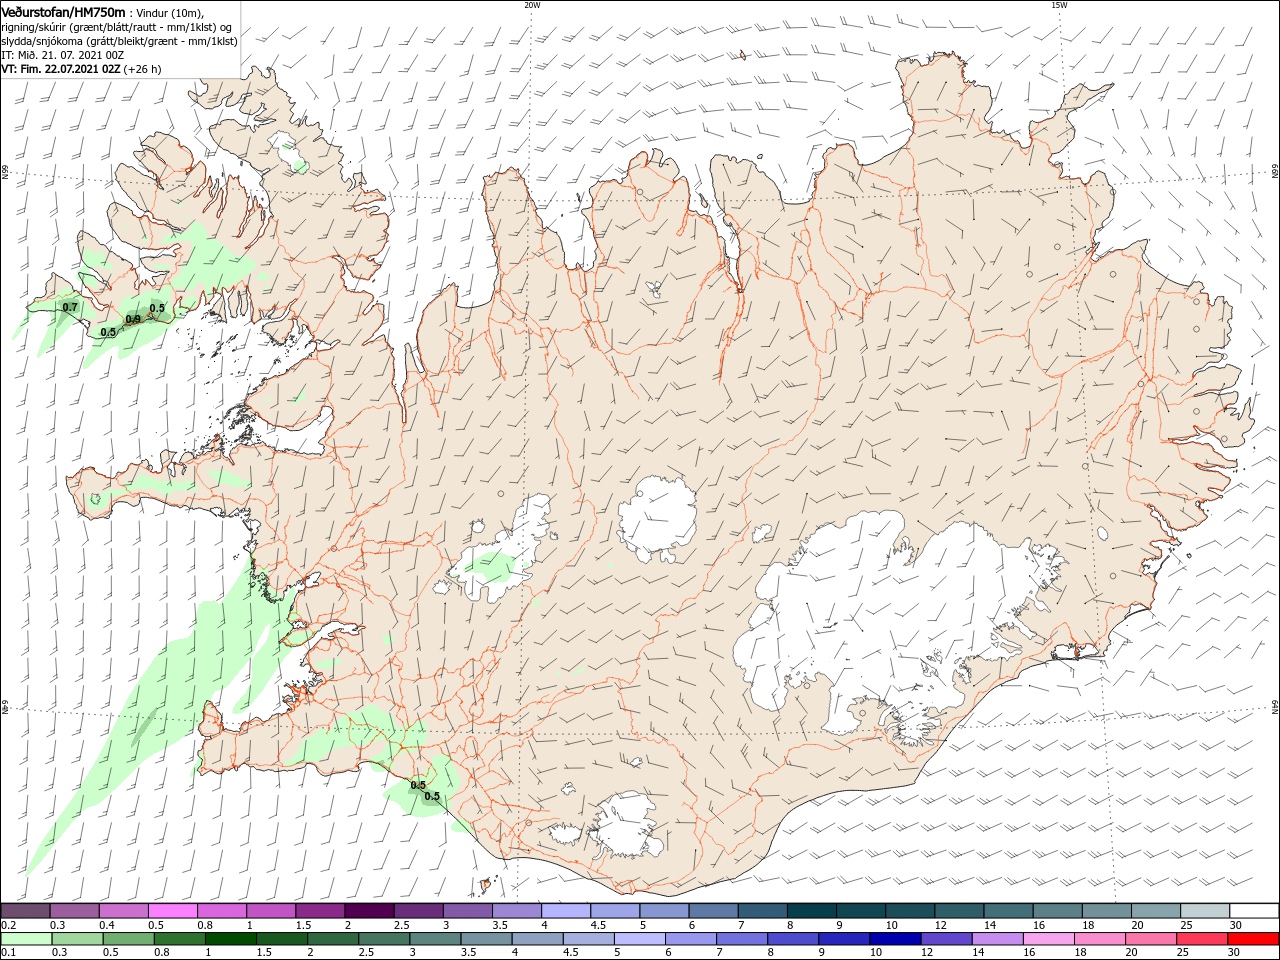Select the pale grey 25 legend swatch
Viewport: 1280px width, 960px height.
1205,911
